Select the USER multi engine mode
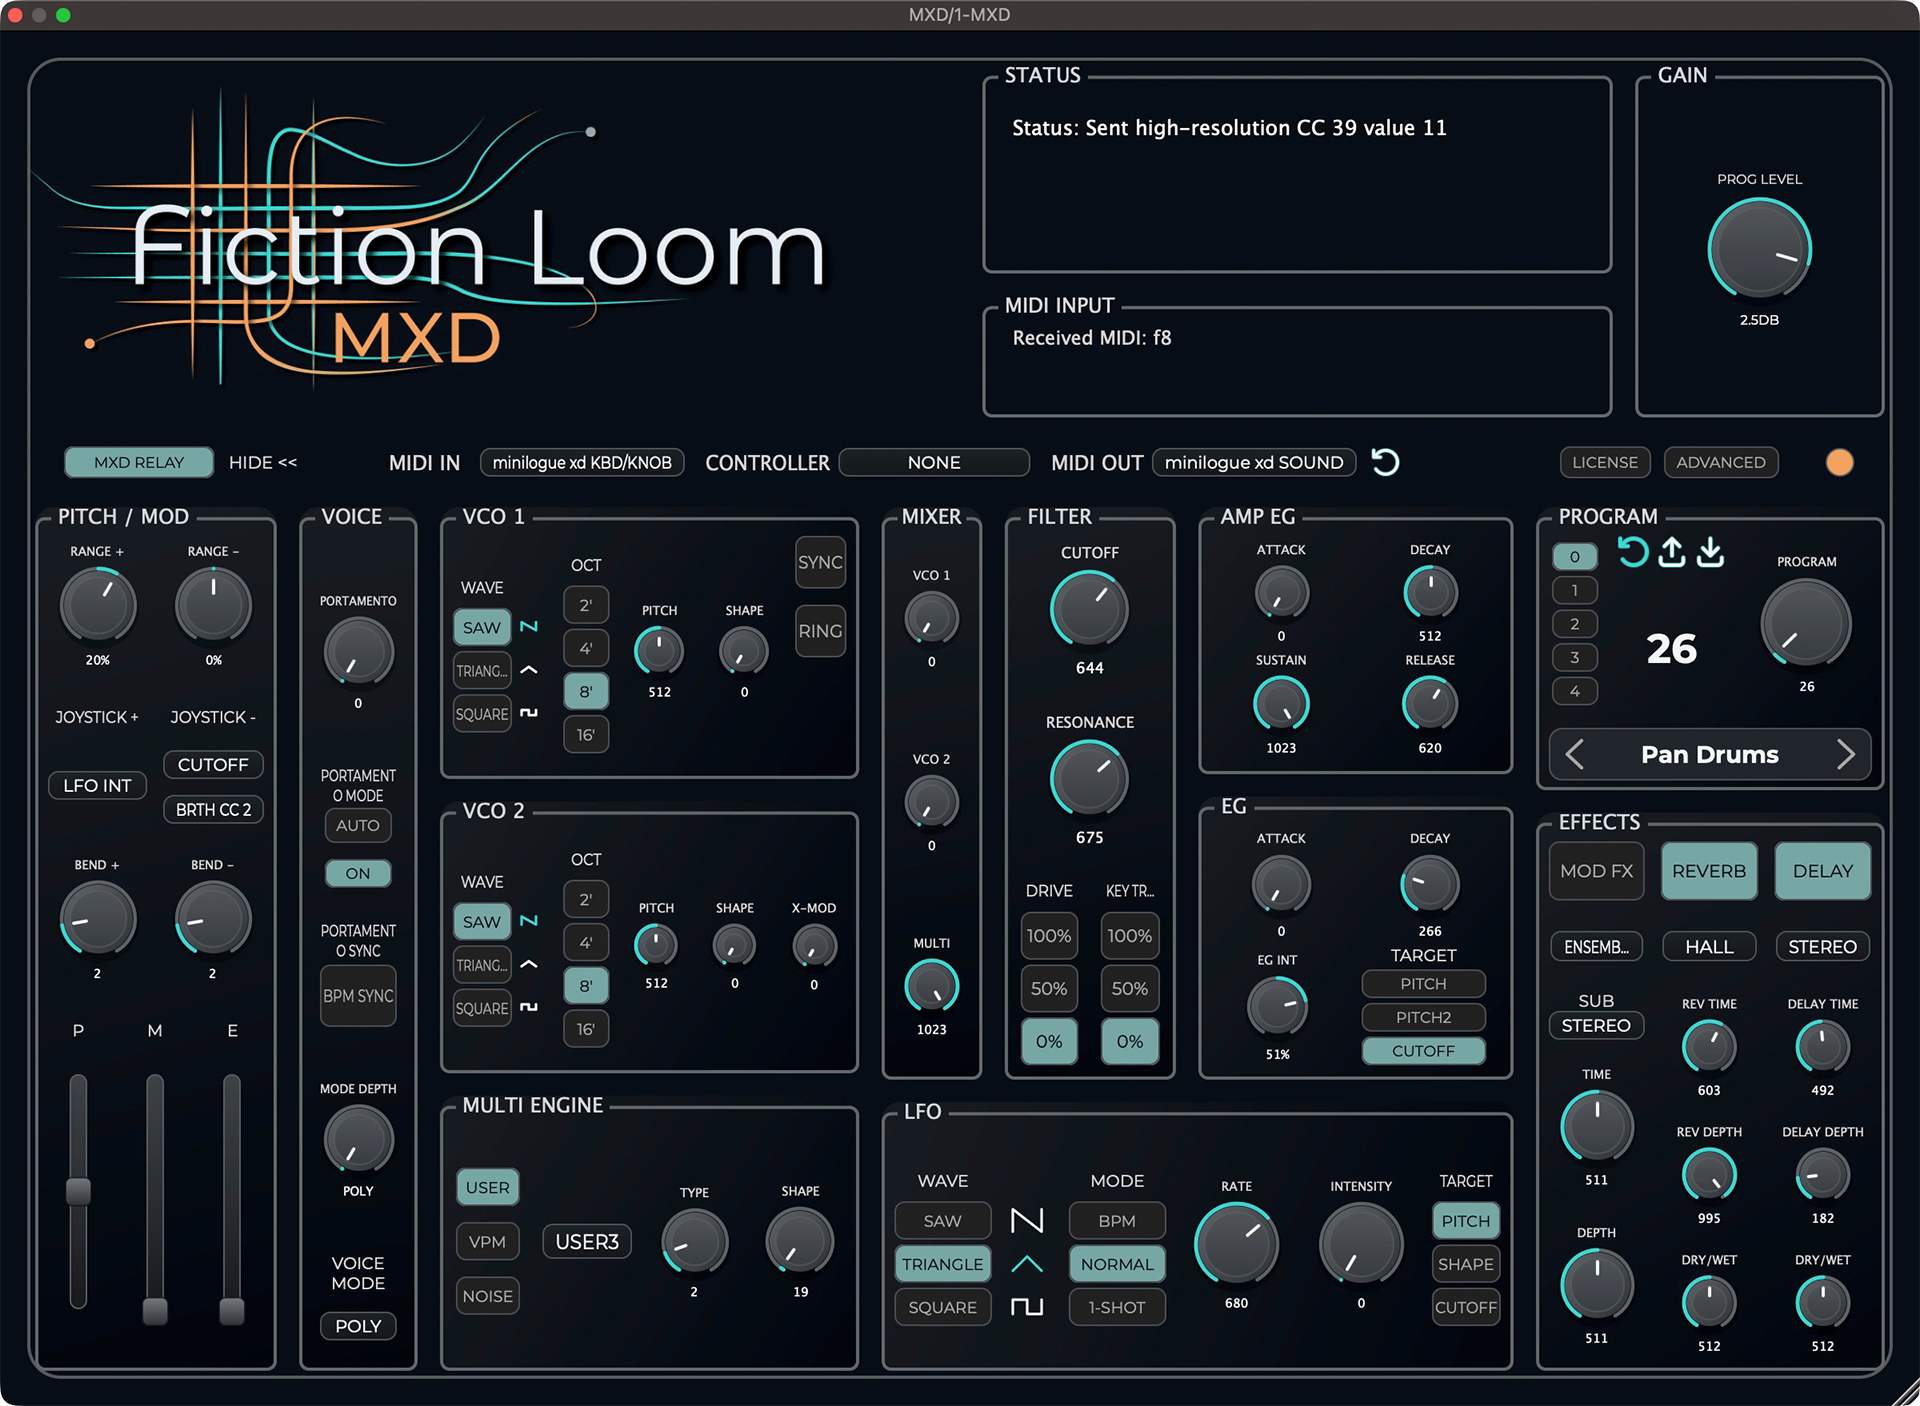This screenshot has height=1406, width=1920. (488, 1187)
